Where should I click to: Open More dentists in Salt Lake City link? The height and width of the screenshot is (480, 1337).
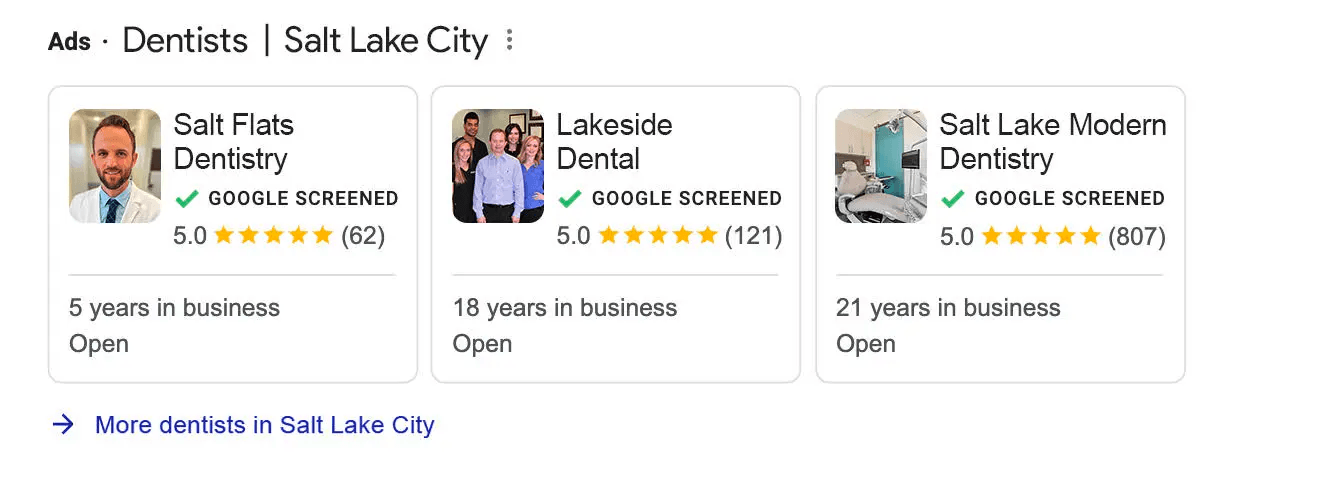265,425
